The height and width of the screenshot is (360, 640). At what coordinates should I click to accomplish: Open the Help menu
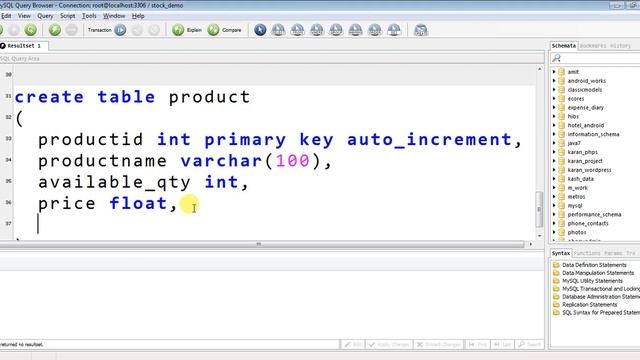[138, 16]
